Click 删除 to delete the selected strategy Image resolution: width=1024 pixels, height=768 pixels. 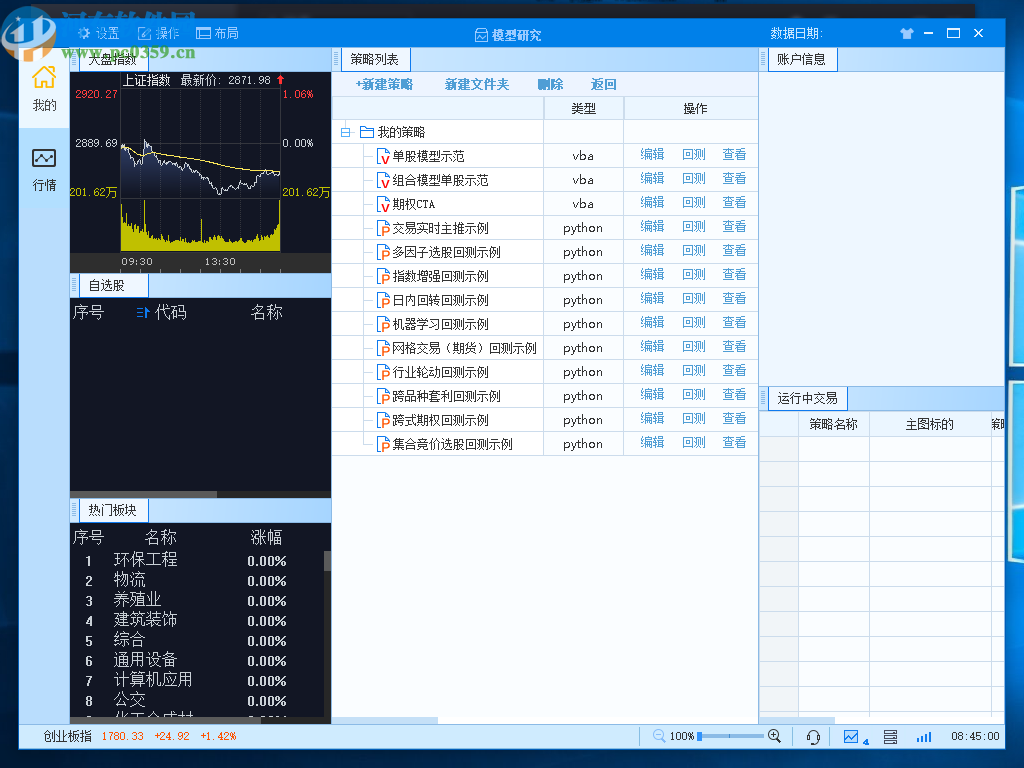tap(549, 84)
